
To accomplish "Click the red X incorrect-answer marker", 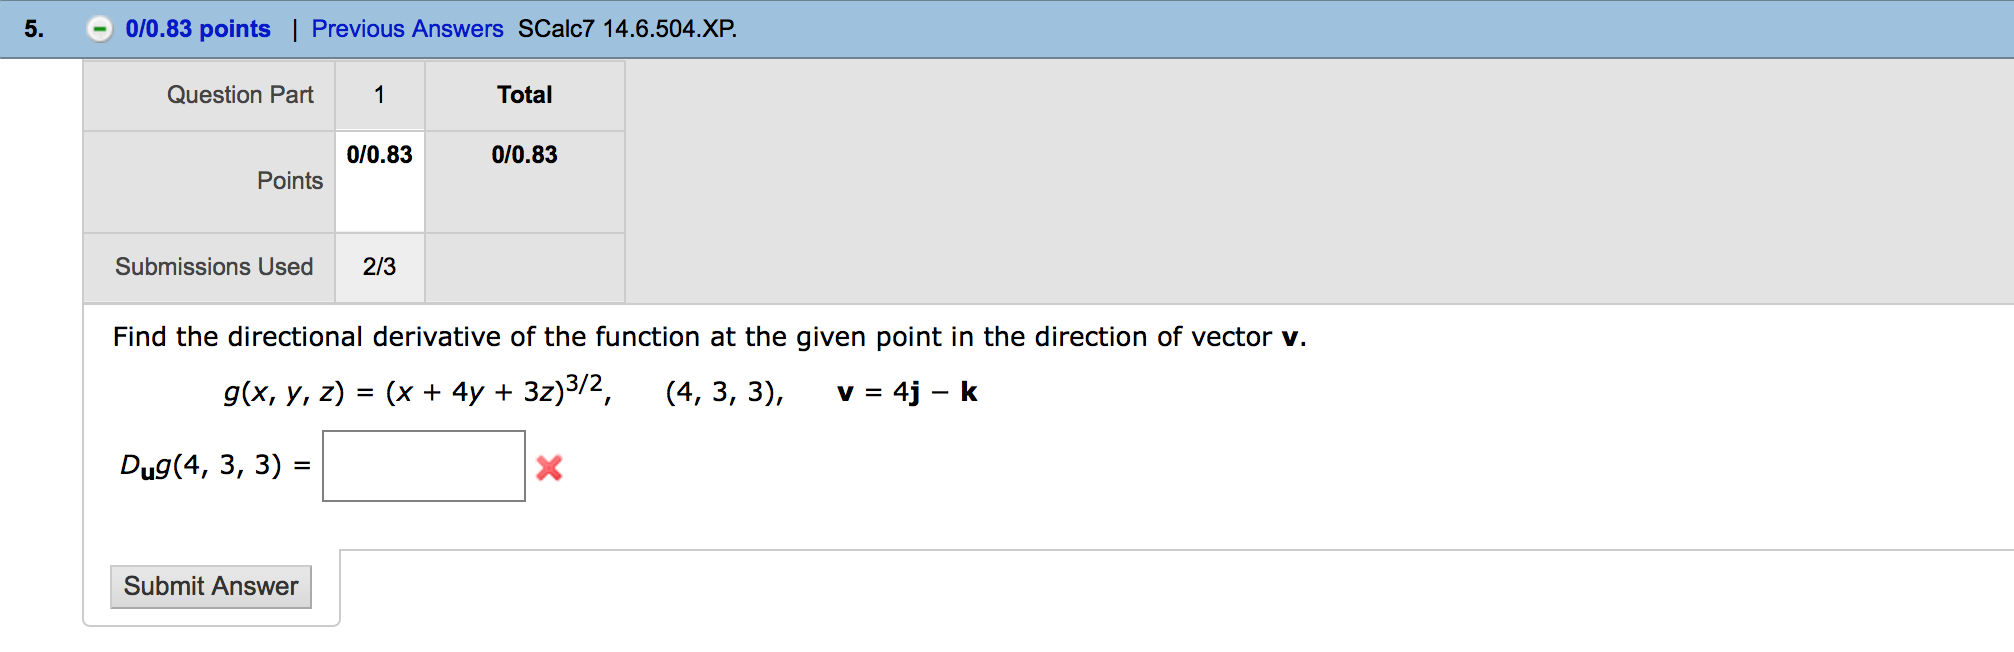I will pos(548,466).
